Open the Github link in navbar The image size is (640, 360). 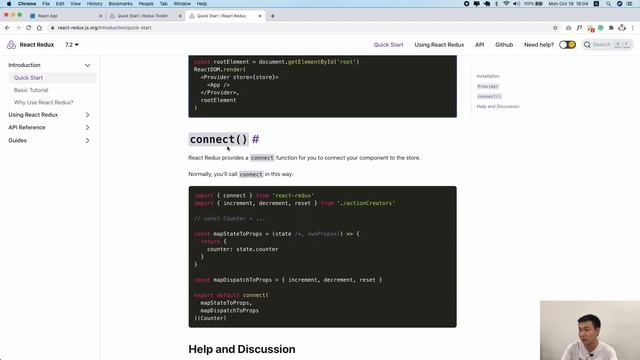504,44
